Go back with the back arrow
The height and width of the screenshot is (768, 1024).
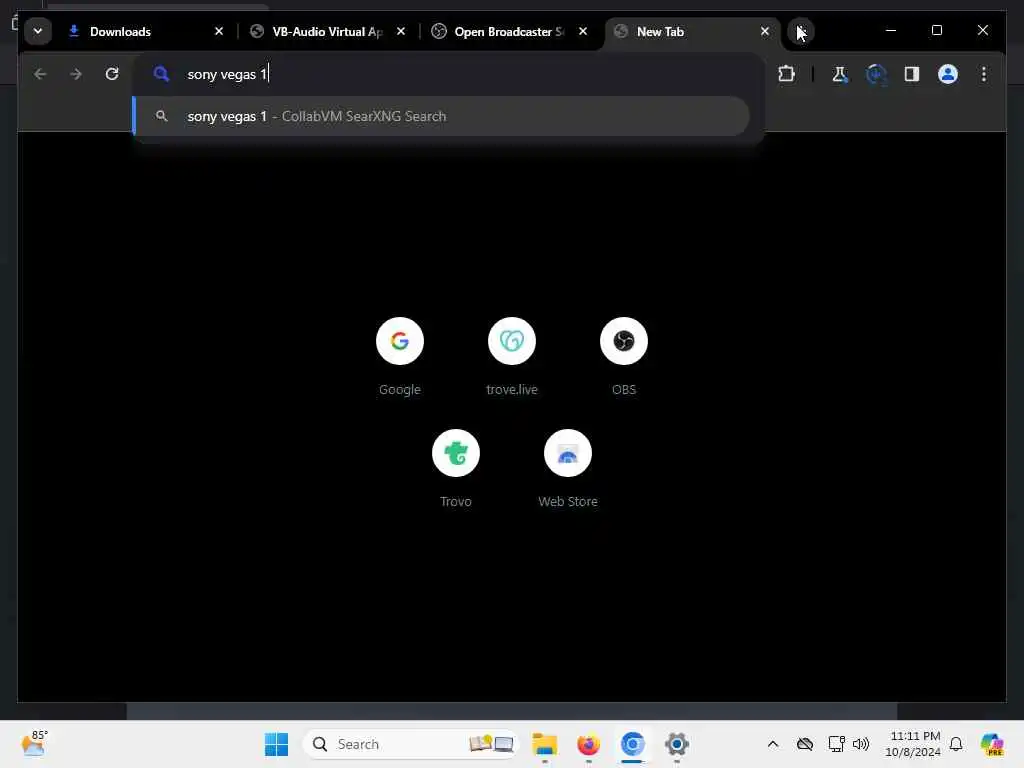click(x=40, y=74)
